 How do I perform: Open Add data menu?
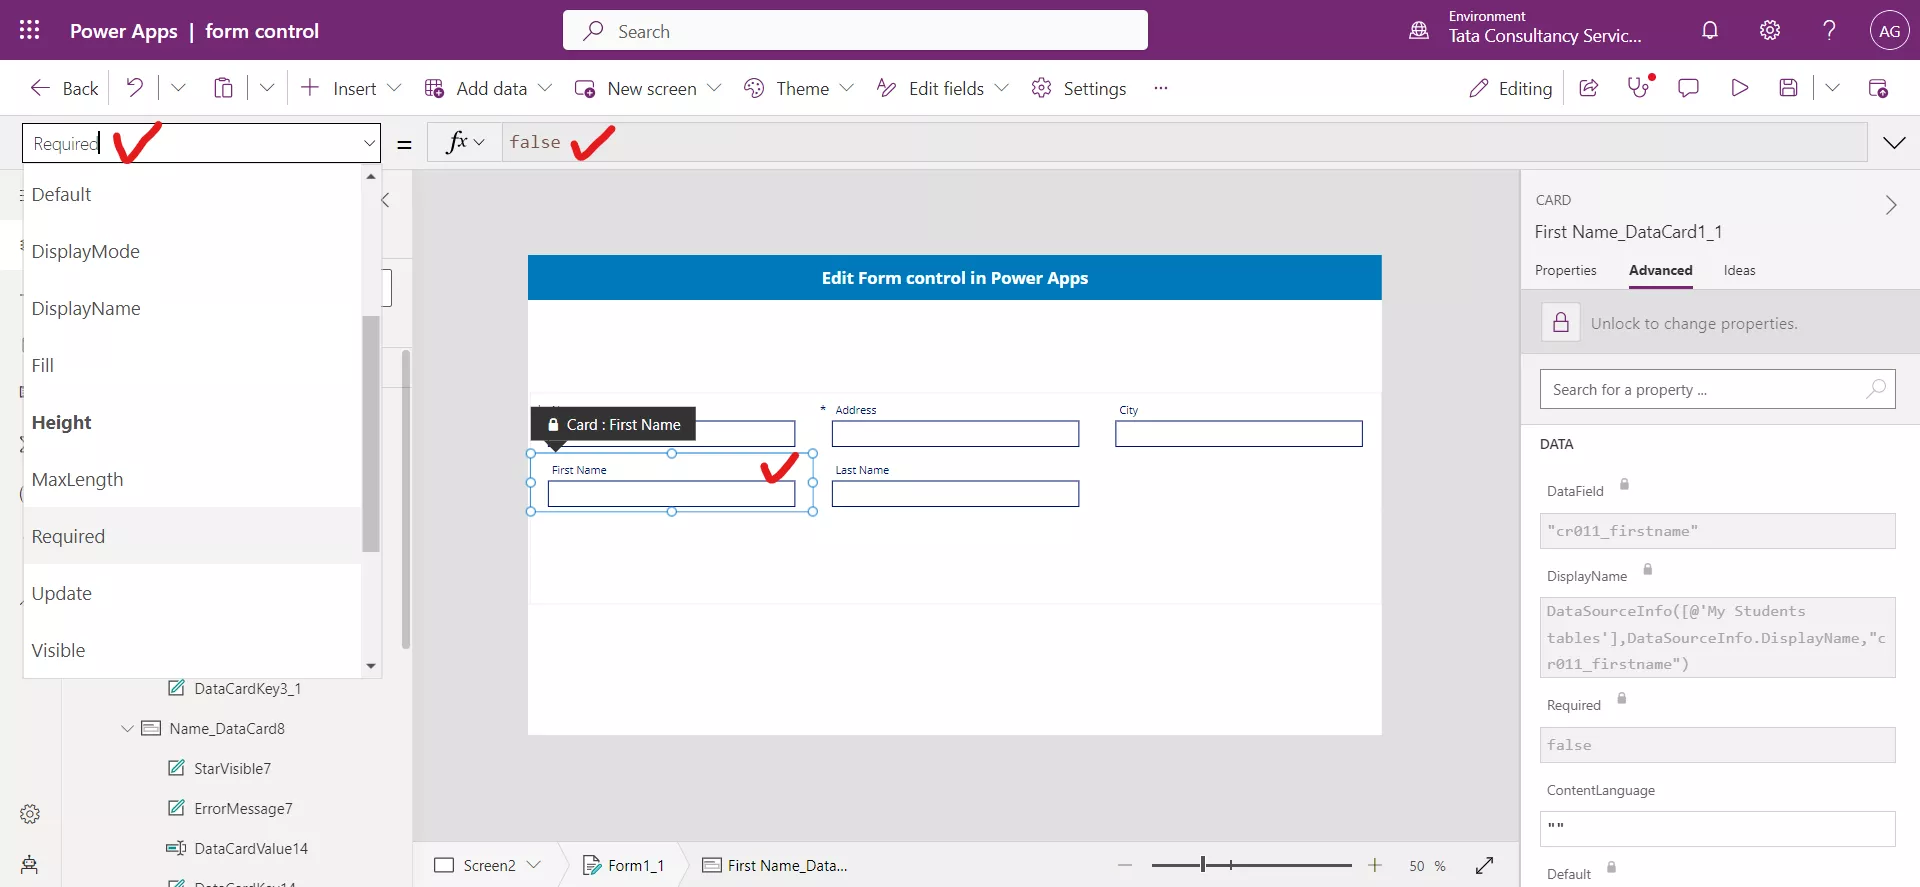[488, 88]
